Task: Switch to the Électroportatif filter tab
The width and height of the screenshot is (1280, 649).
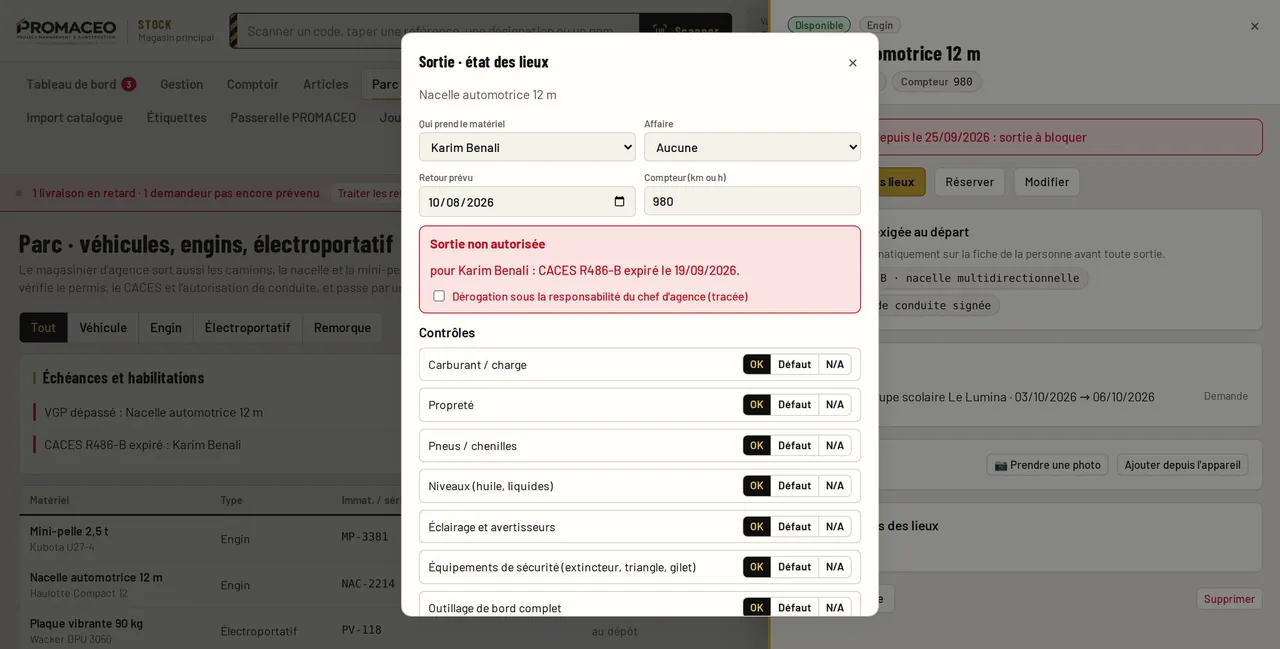Action: pyautogui.click(x=247, y=328)
